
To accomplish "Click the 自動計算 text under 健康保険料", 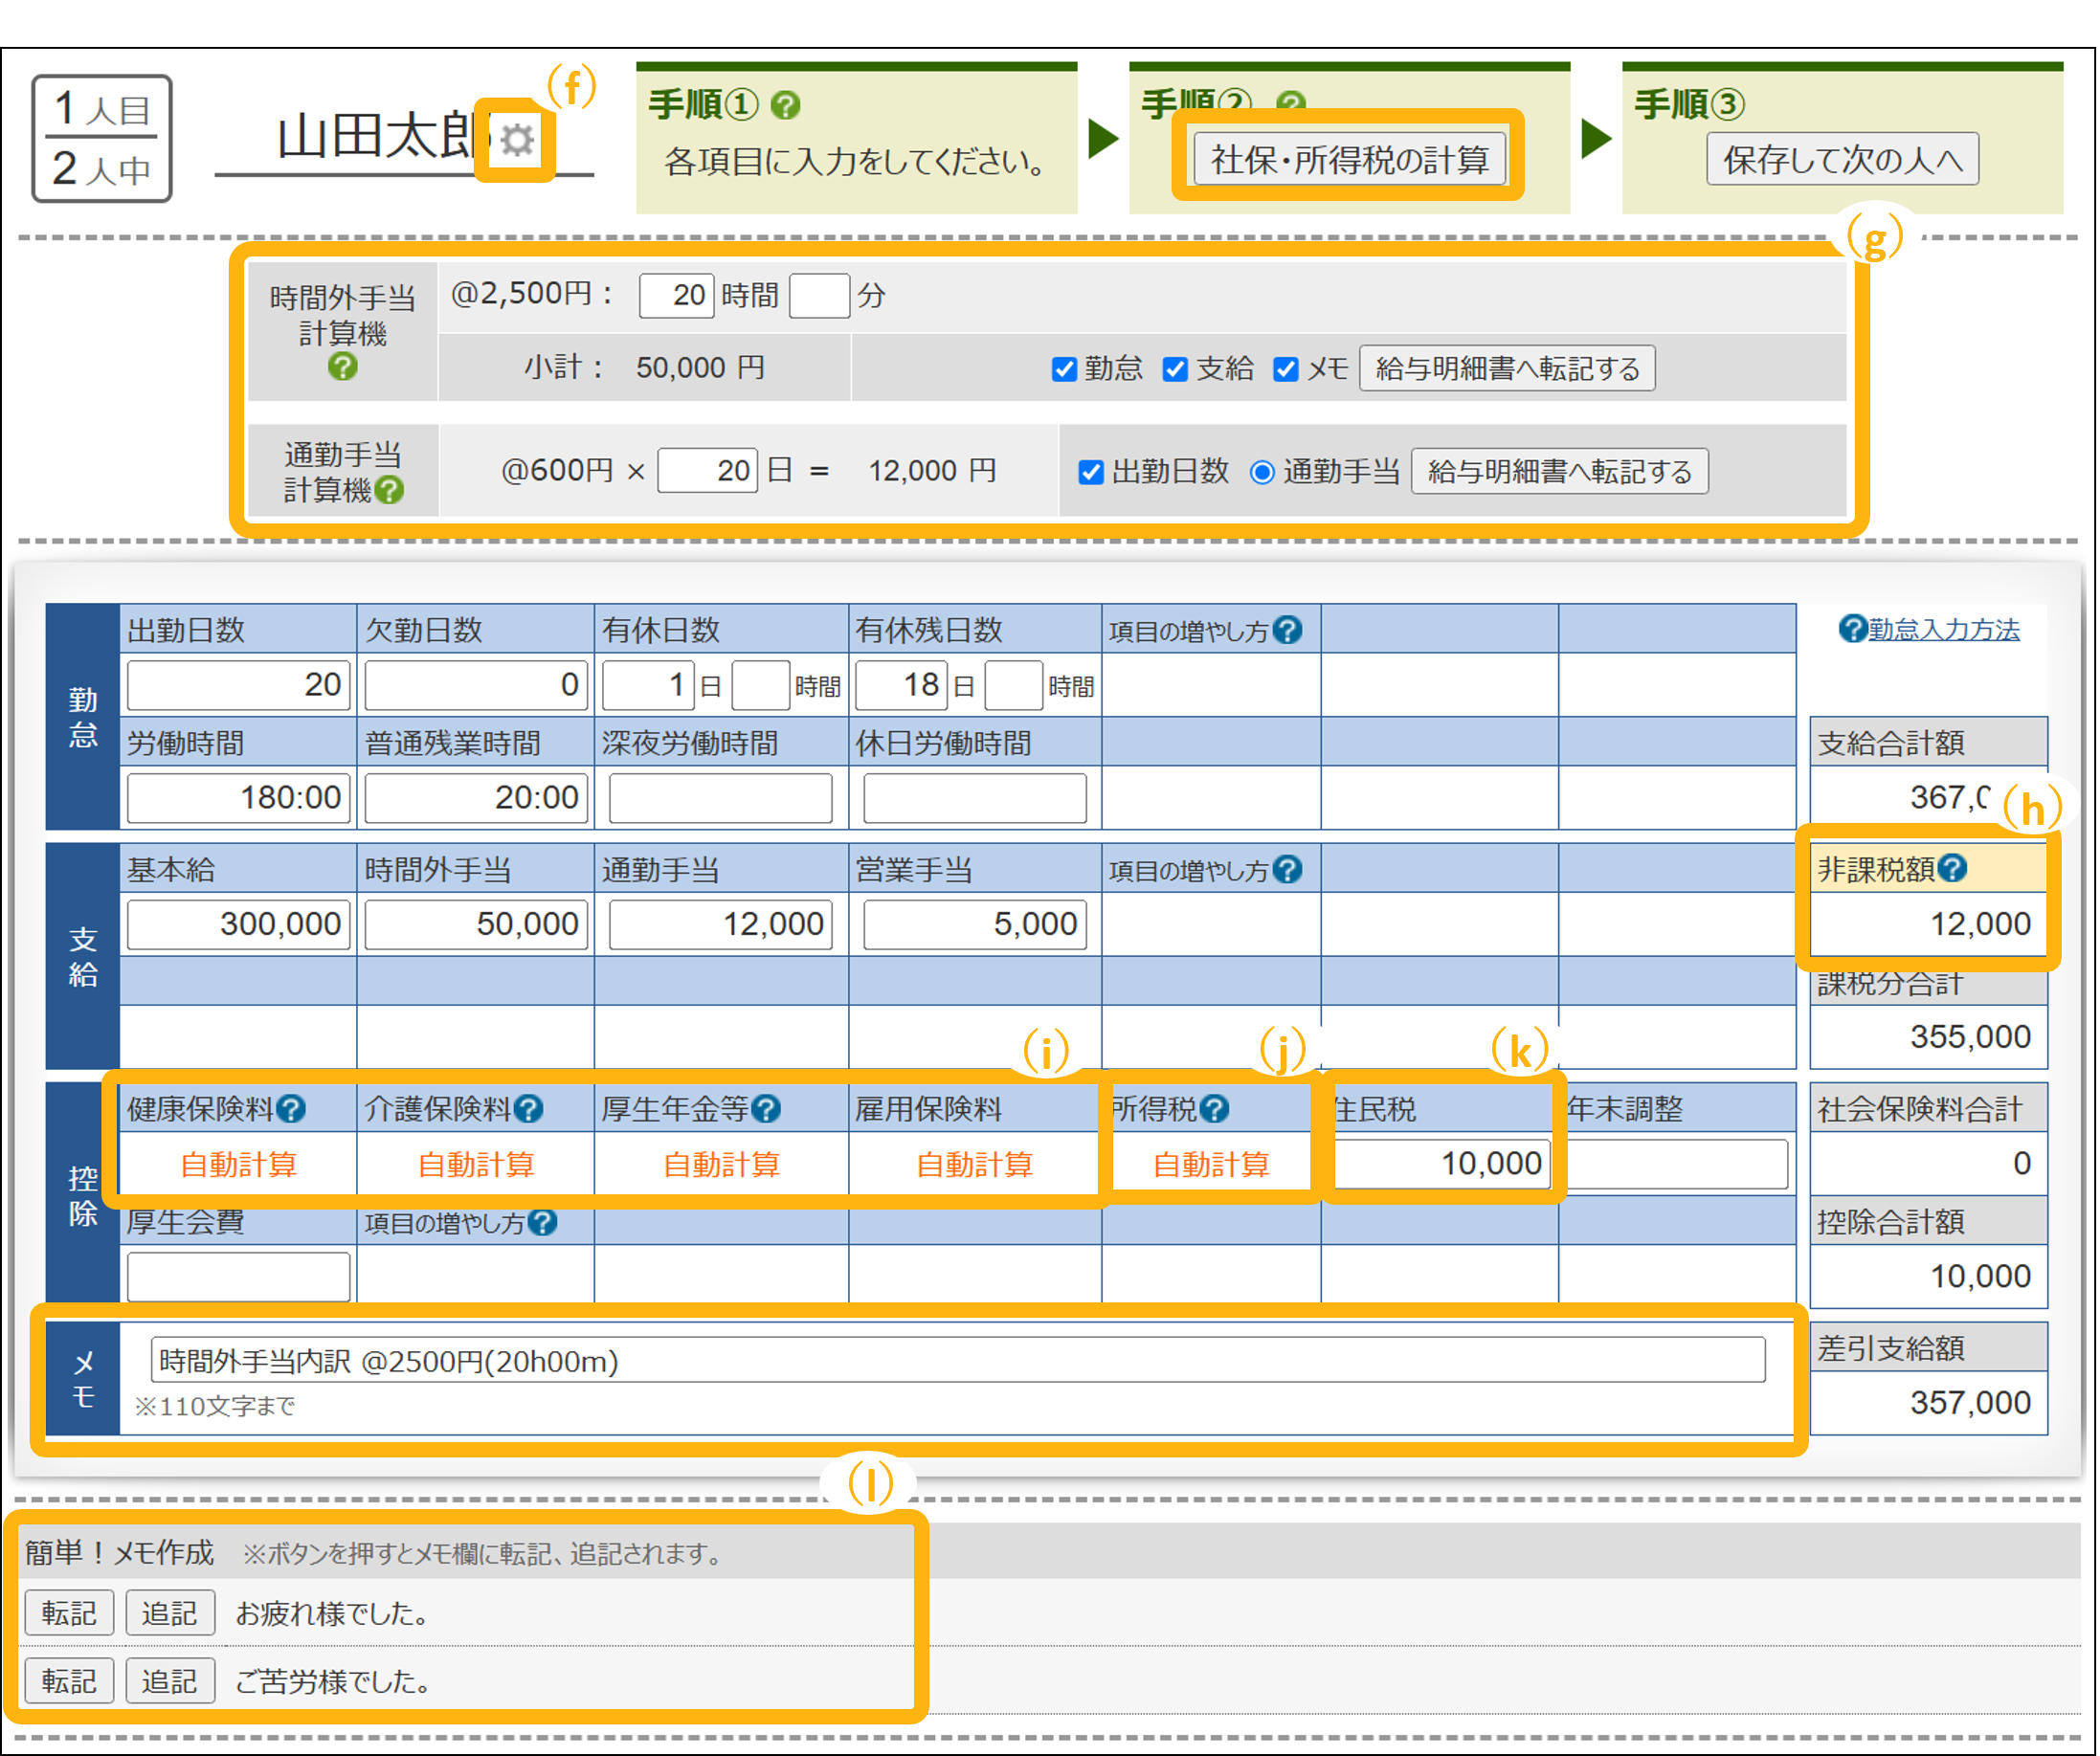I will click(238, 1164).
